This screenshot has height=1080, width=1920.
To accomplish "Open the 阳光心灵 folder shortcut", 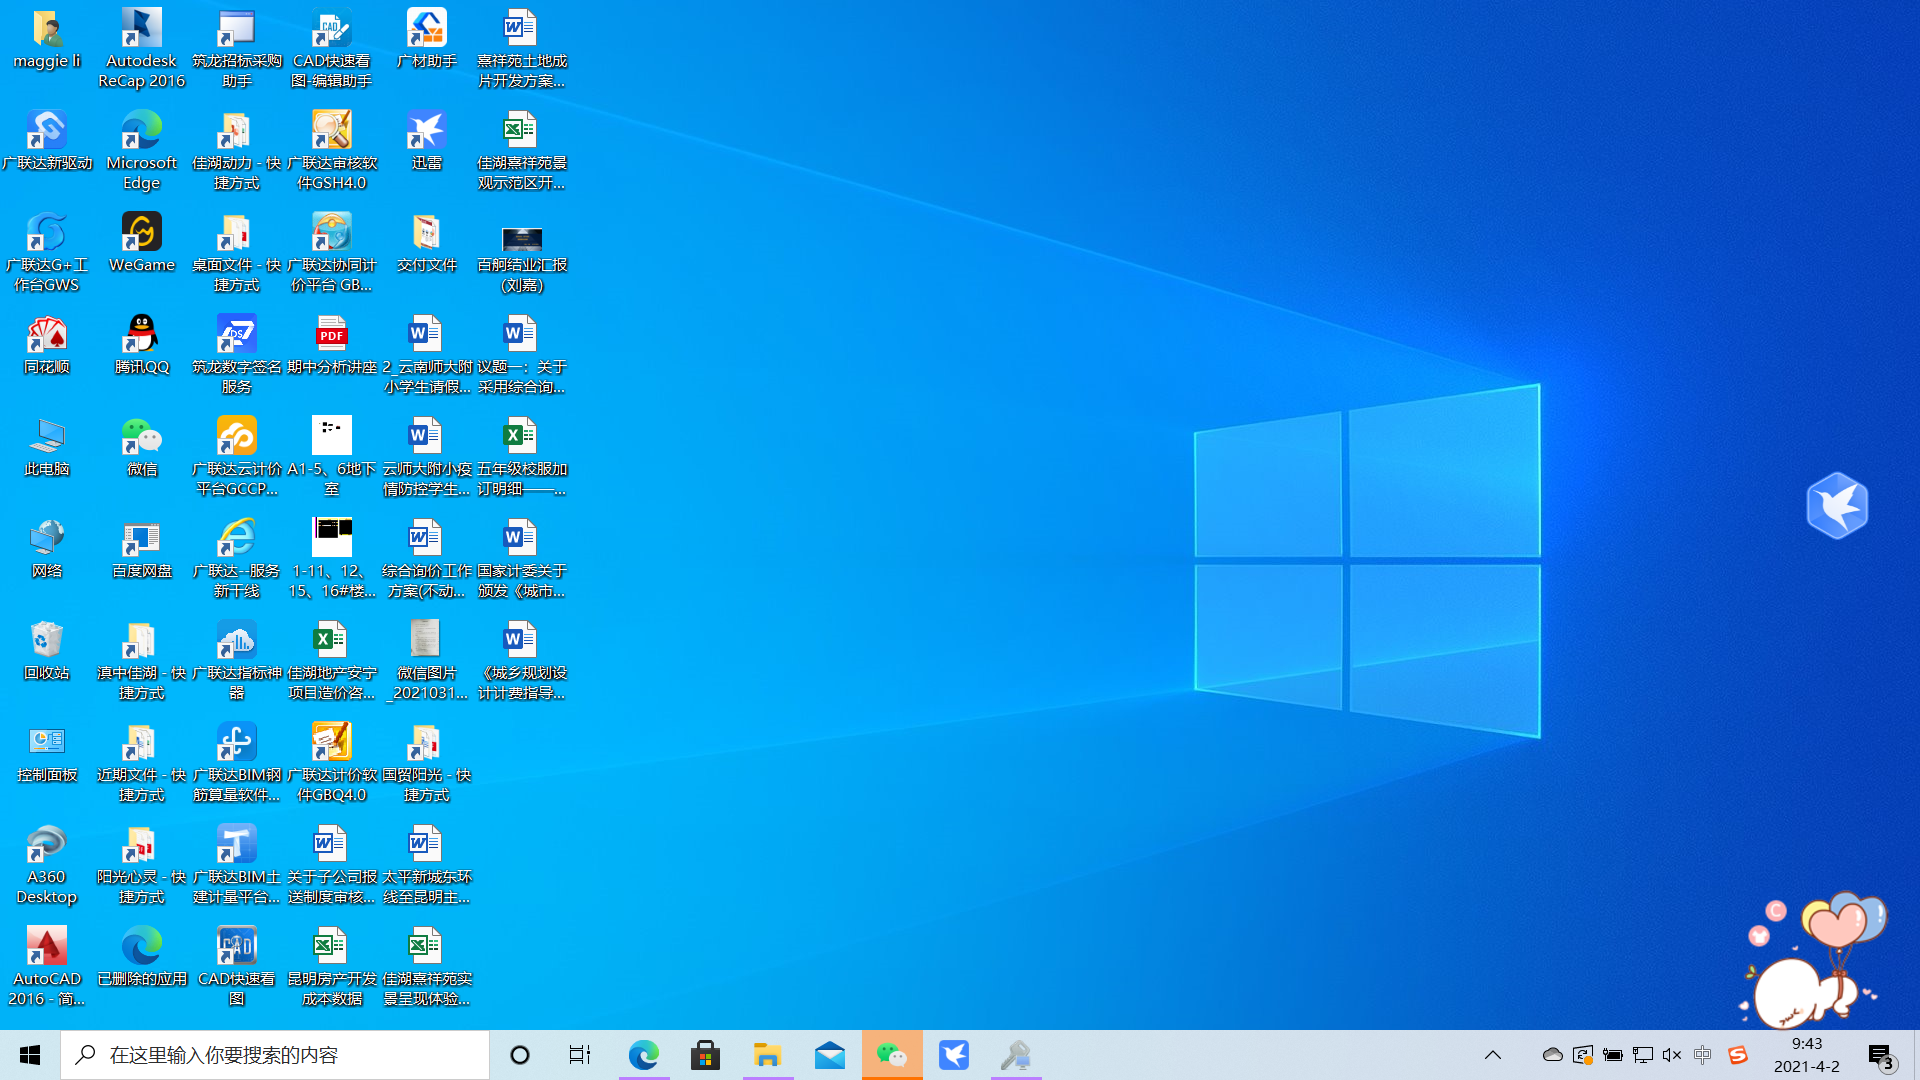I will click(x=141, y=865).
